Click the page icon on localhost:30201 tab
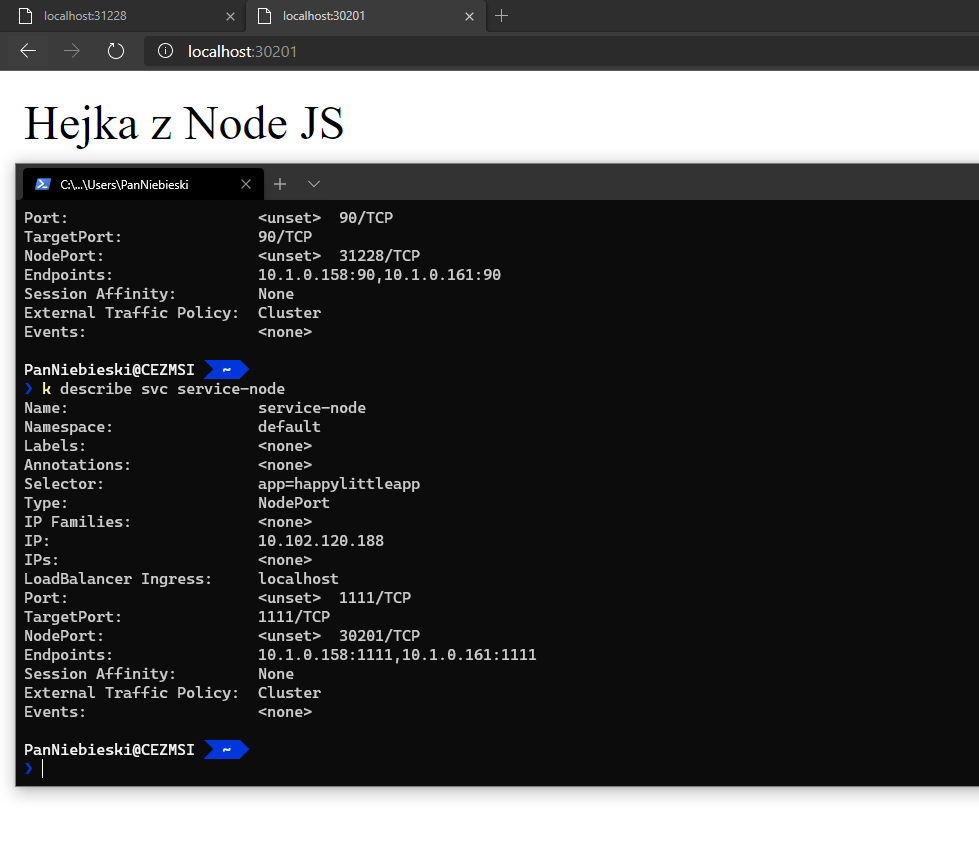 point(265,16)
